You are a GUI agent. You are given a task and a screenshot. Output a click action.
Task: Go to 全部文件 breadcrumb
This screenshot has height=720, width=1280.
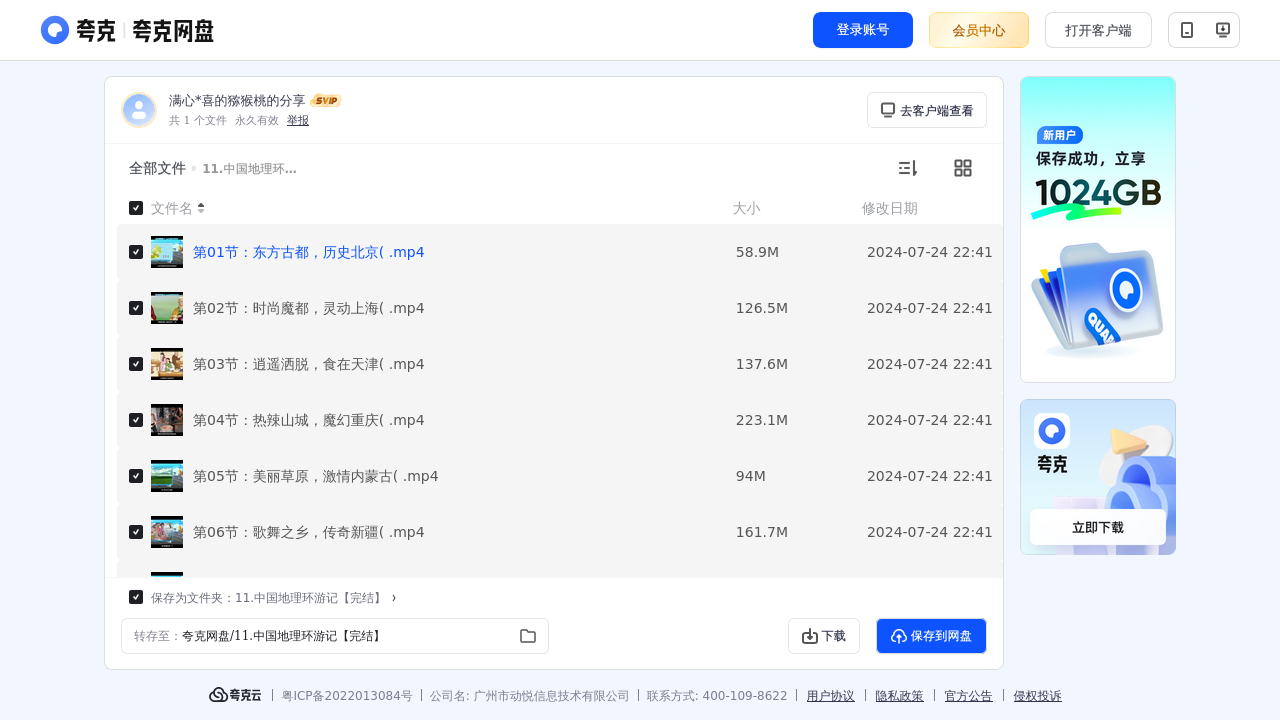point(157,169)
